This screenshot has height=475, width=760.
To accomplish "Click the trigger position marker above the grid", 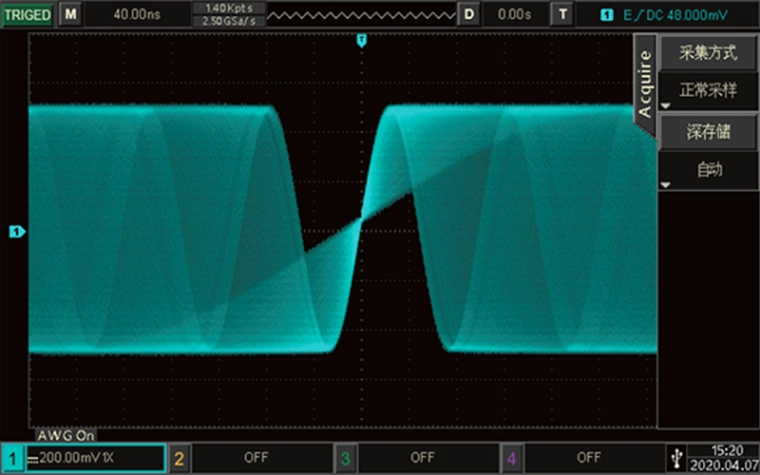I will [x=362, y=40].
